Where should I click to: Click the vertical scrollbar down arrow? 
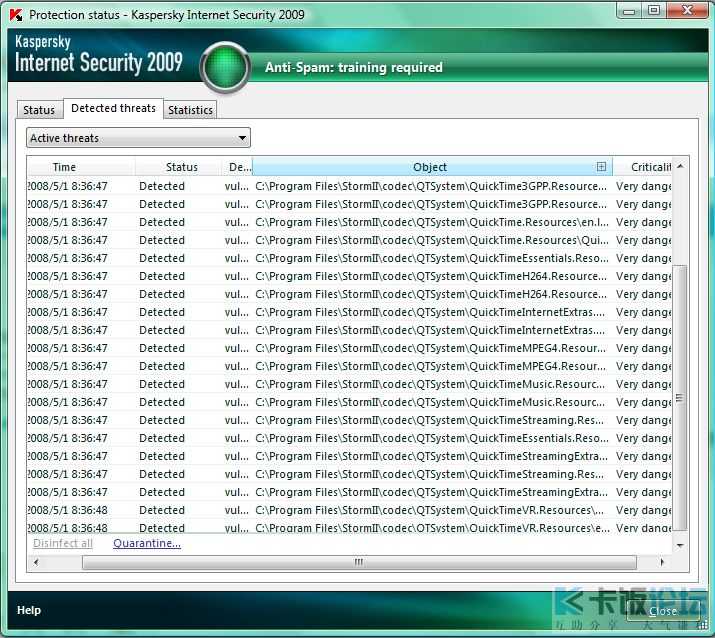click(x=680, y=545)
